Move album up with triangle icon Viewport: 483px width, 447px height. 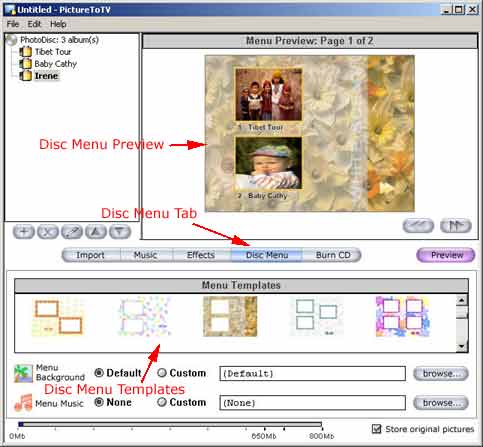click(x=96, y=232)
